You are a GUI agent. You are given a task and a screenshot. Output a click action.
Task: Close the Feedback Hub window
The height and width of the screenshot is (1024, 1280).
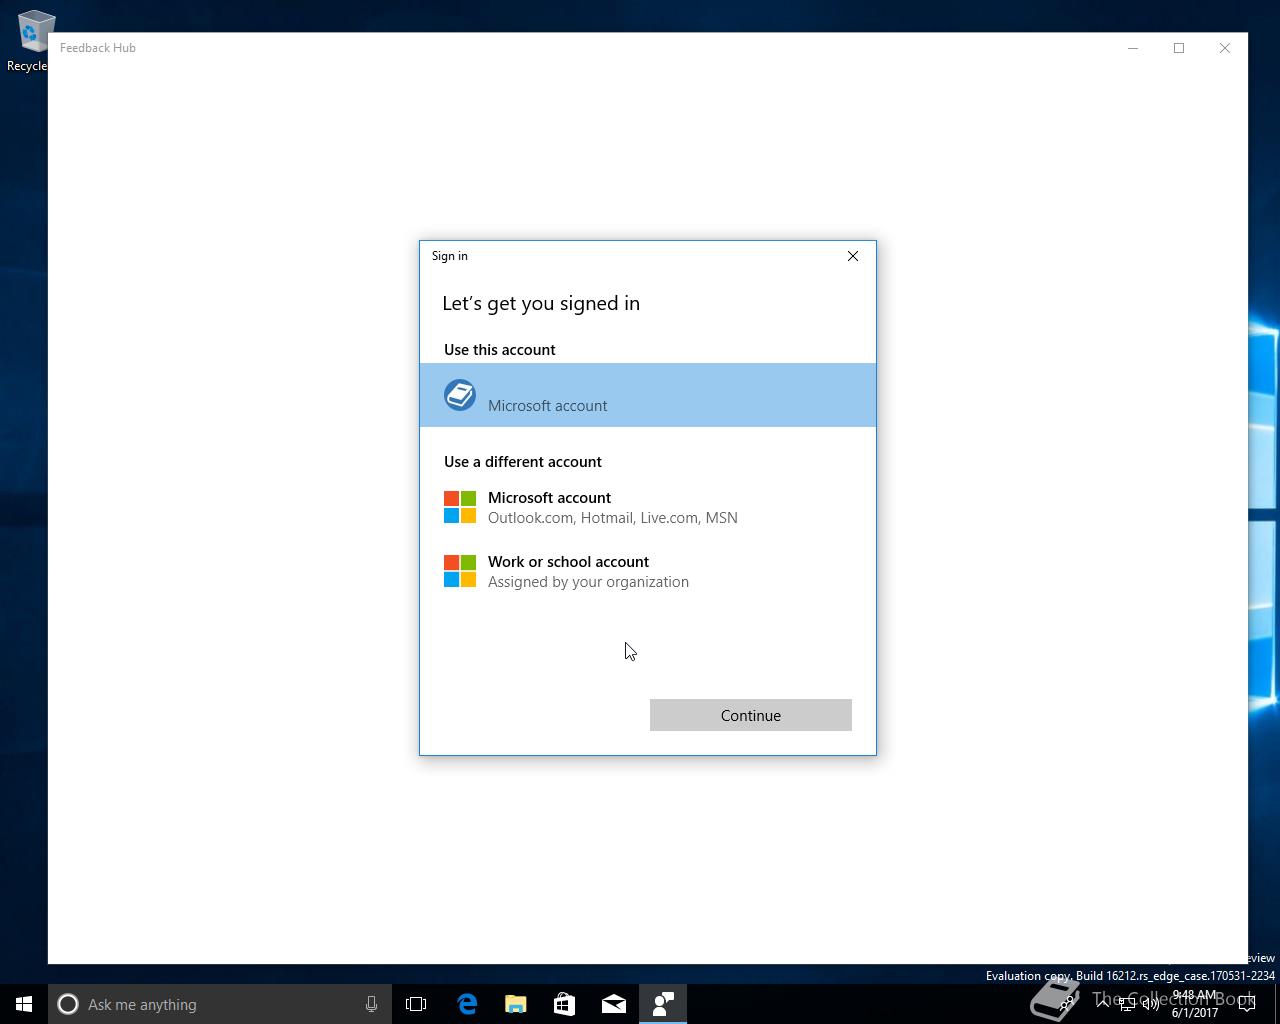(1225, 48)
